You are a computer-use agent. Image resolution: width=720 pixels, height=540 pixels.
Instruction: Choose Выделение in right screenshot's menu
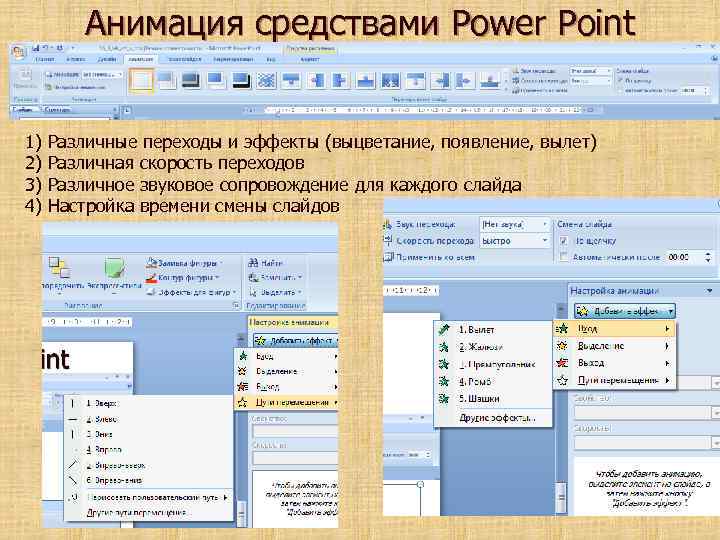click(x=615, y=346)
